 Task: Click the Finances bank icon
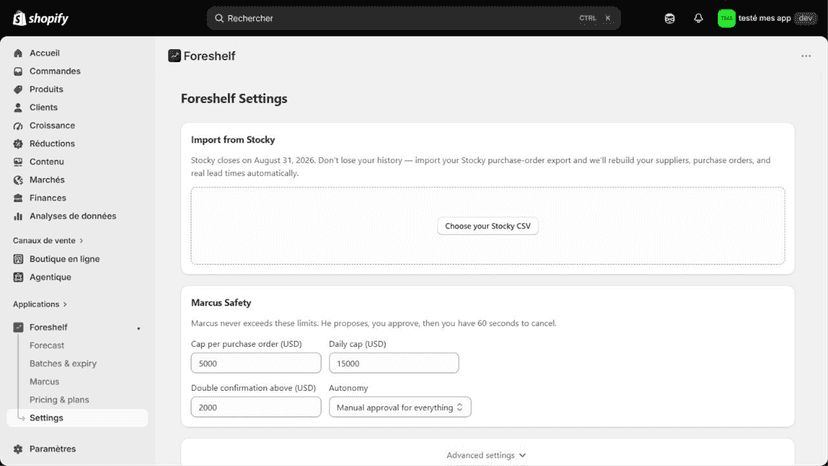[18, 198]
